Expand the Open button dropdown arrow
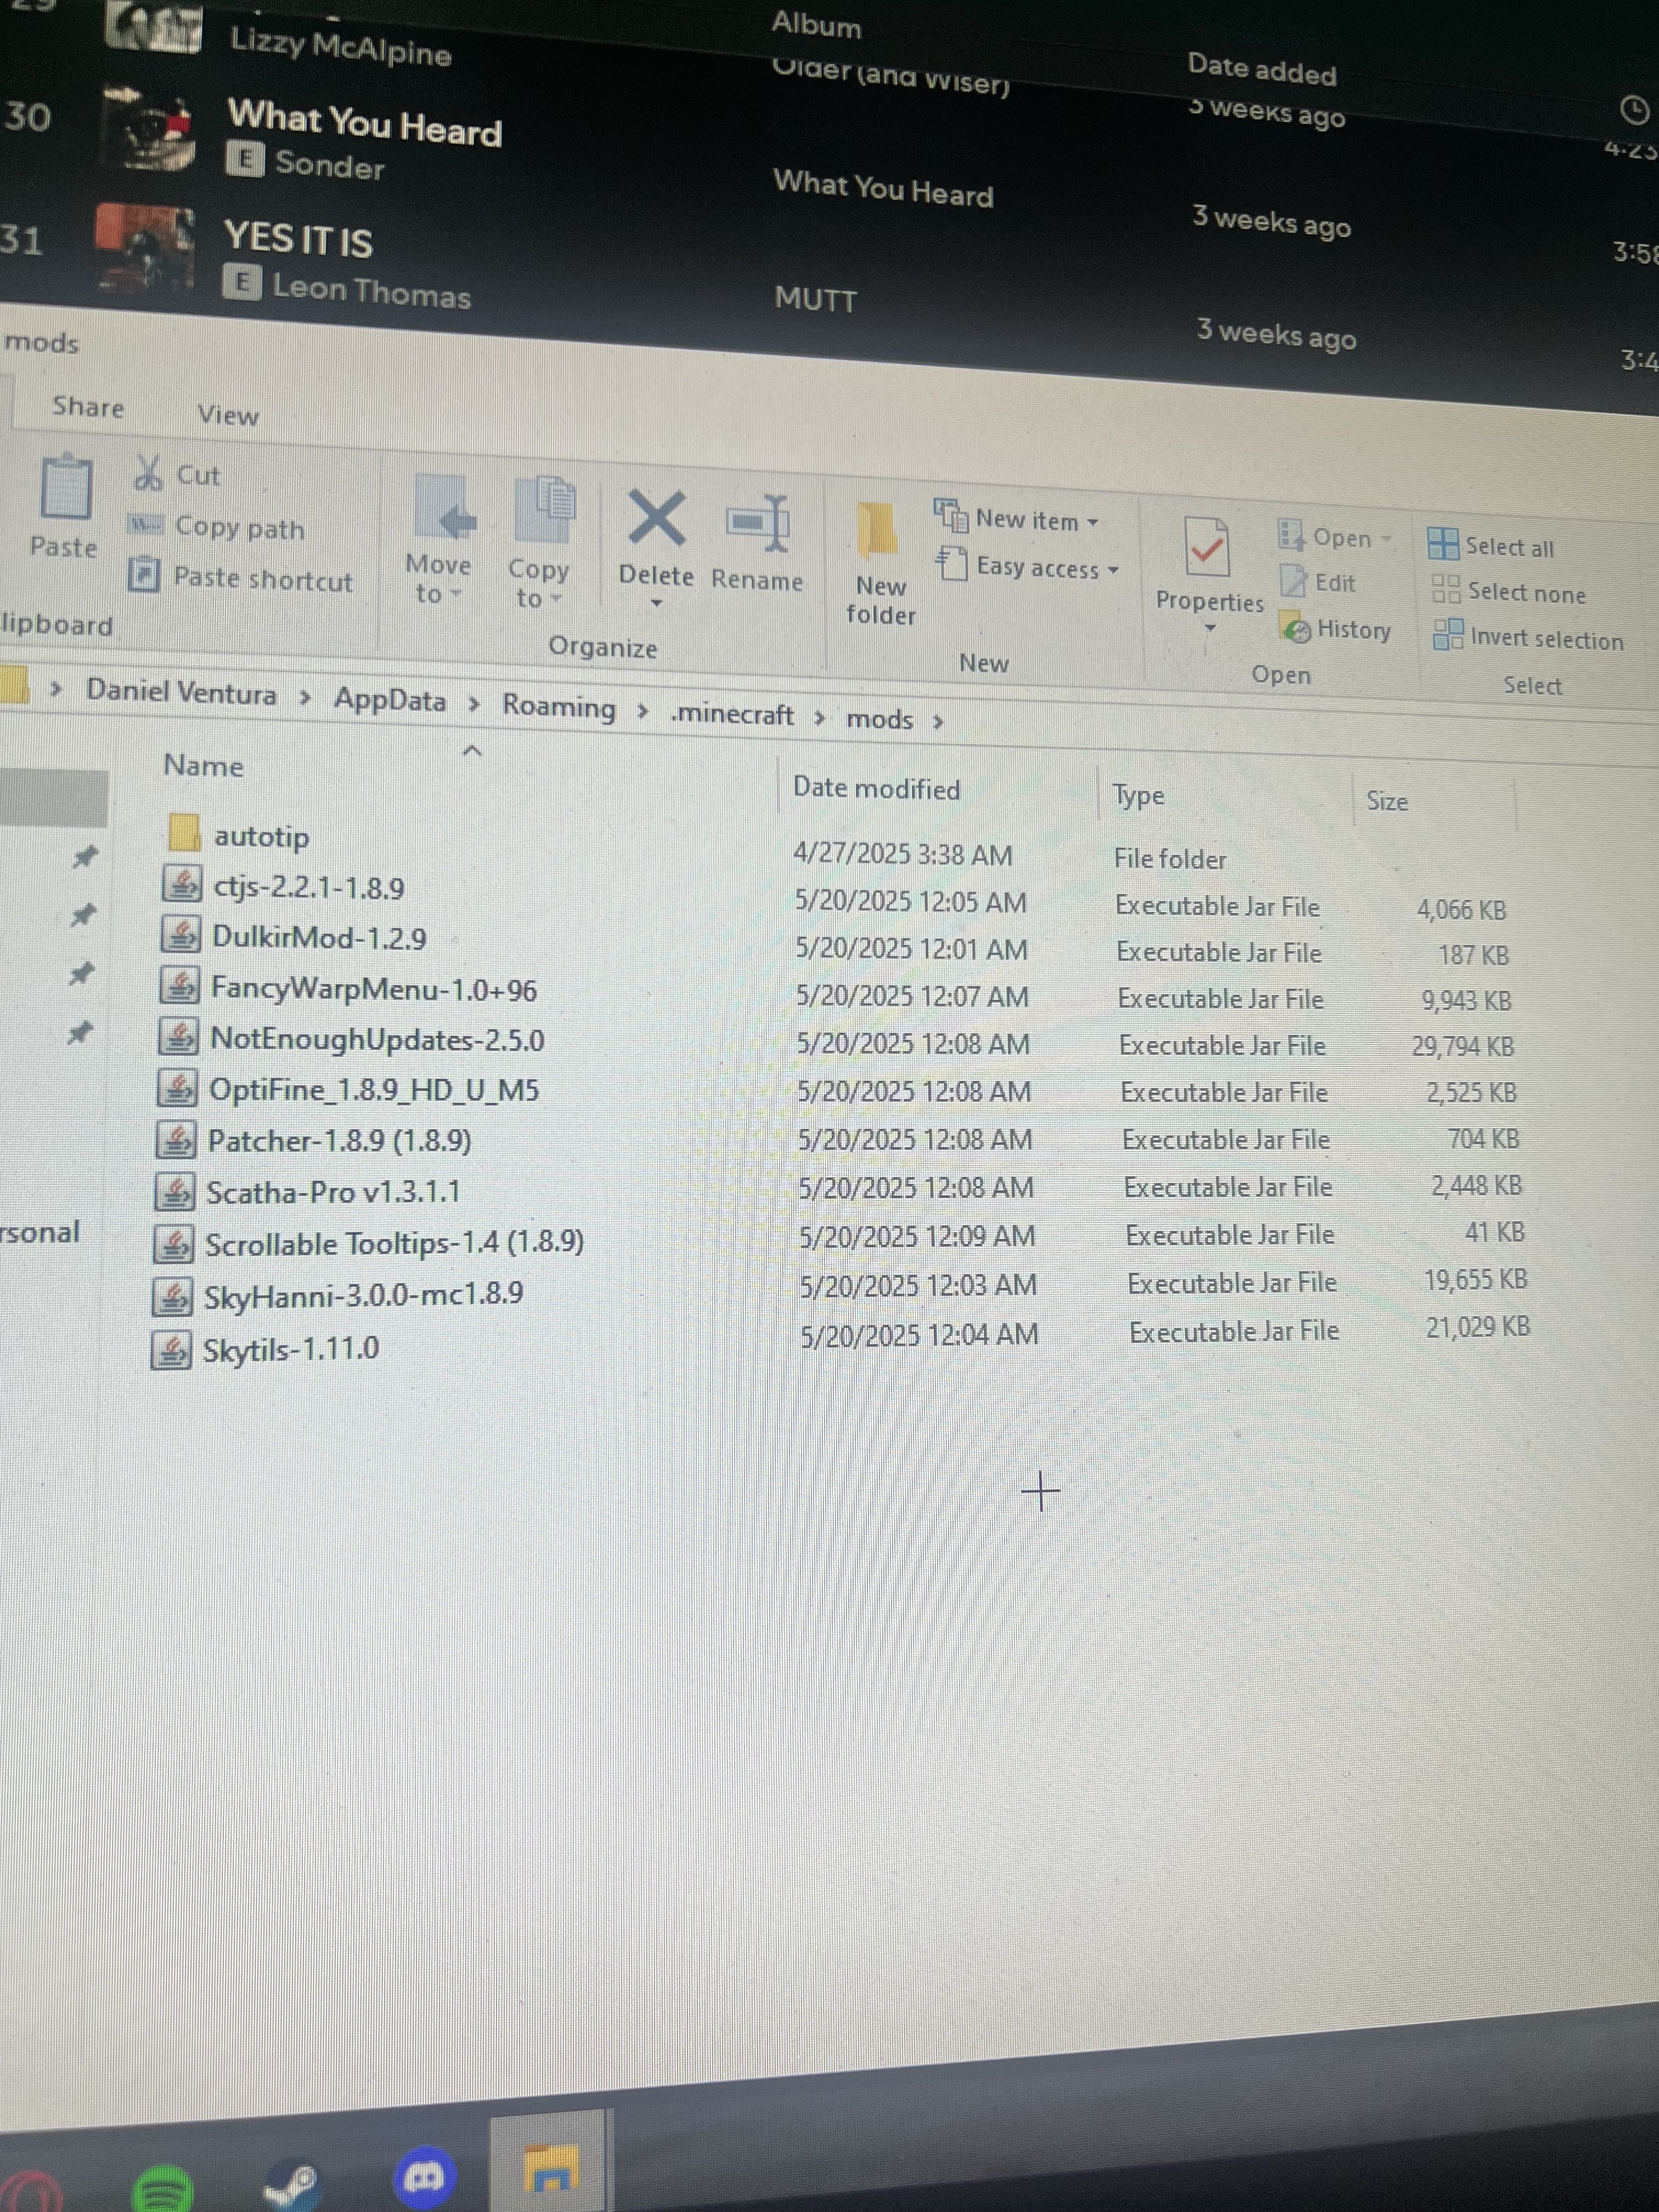1659x2212 pixels. (1386, 539)
